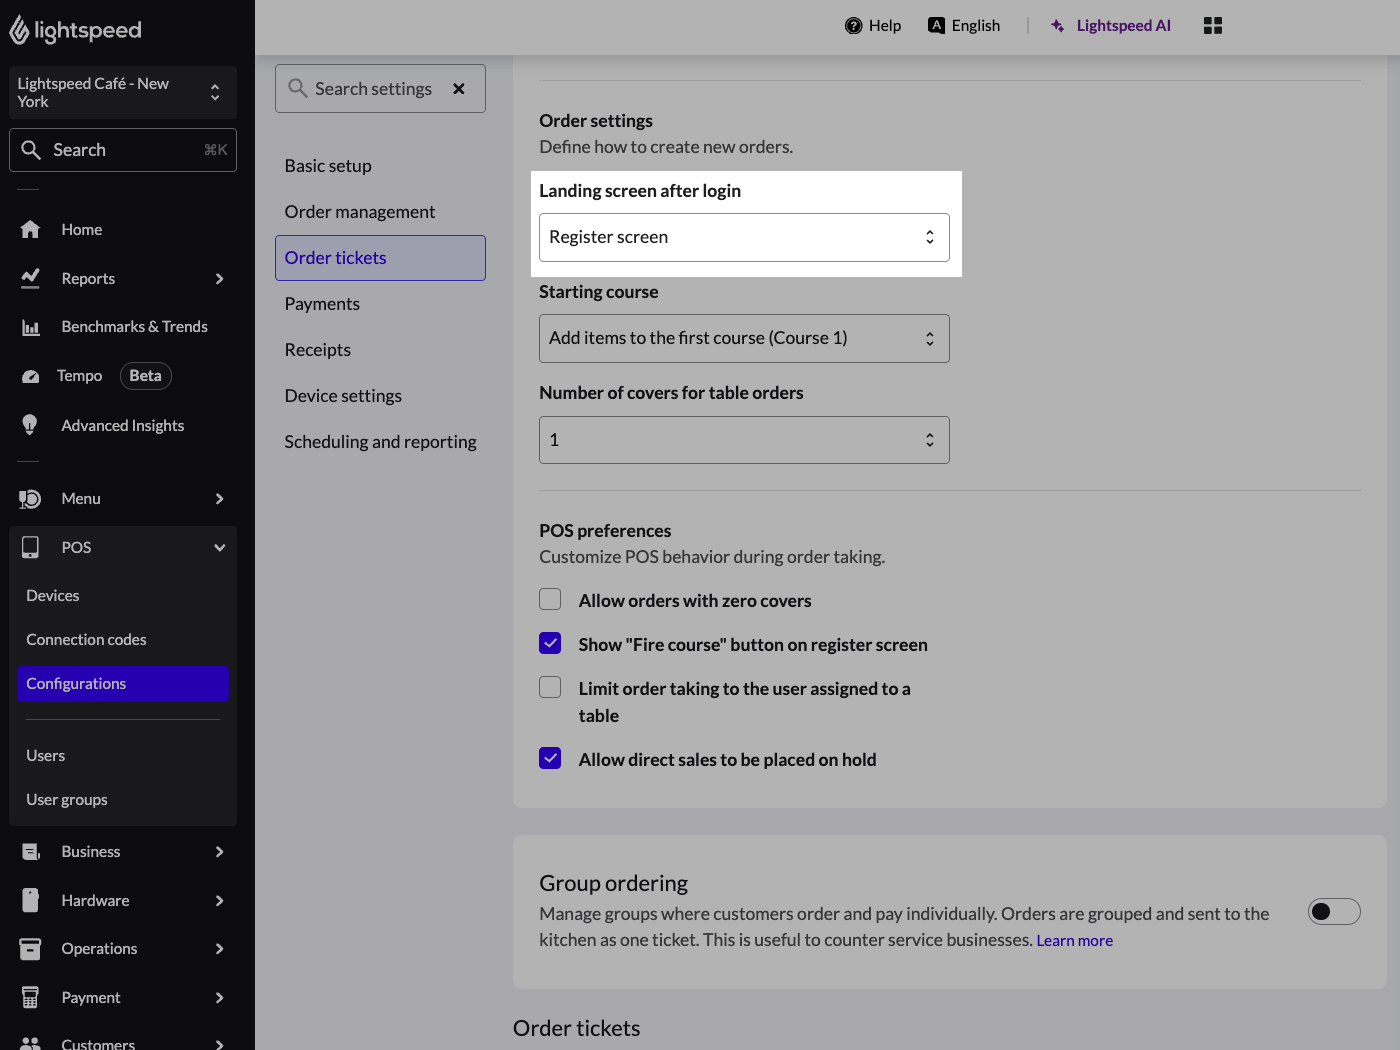Click the Lightspeed logo
The width and height of the screenshot is (1400, 1050).
(75, 30)
